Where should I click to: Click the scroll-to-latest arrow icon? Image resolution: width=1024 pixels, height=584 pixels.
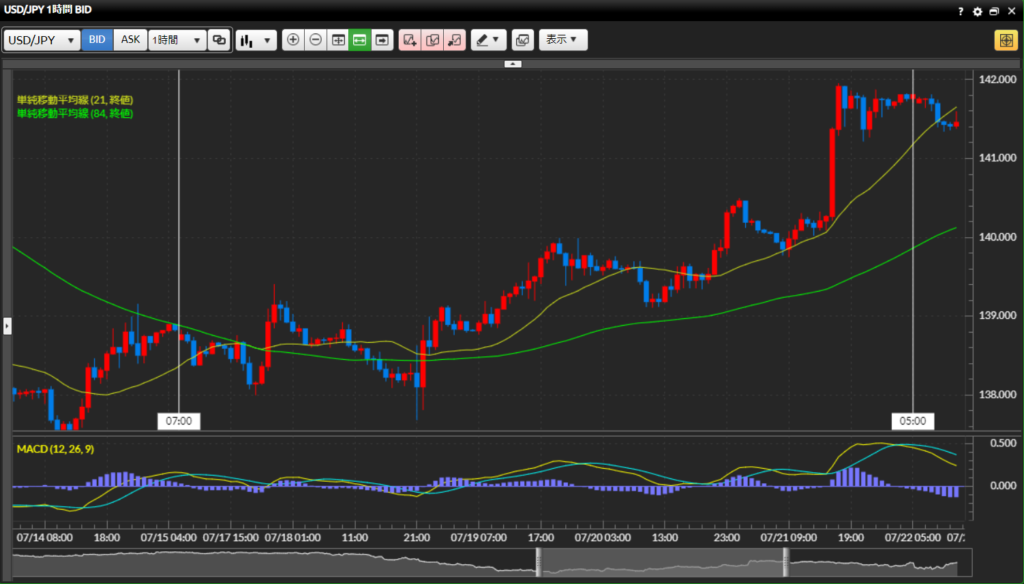381,40
